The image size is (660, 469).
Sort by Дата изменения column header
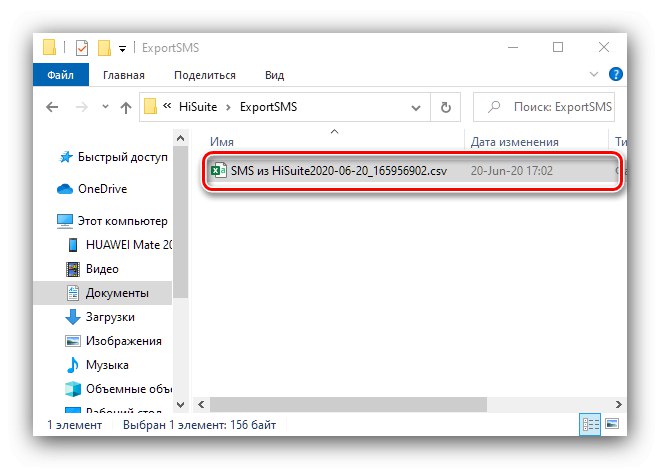pos(515,142)
